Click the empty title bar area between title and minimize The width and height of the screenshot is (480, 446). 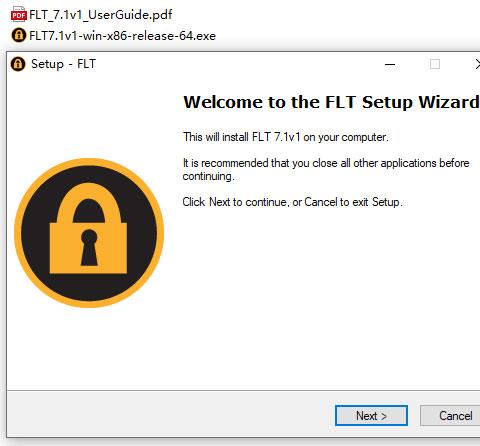pos(240,64)
